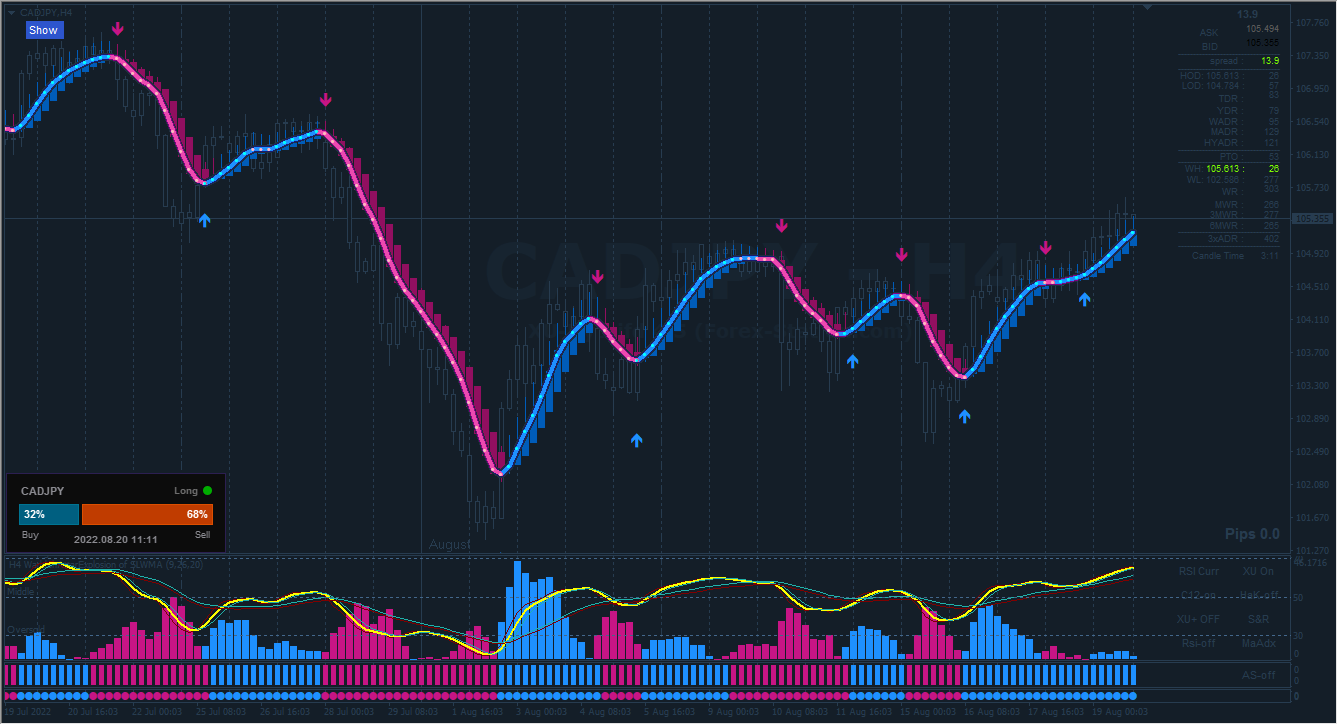
Task: Expand the CADJPY,H4 chart dropdown triangle
Action: [x=11, y=11]
